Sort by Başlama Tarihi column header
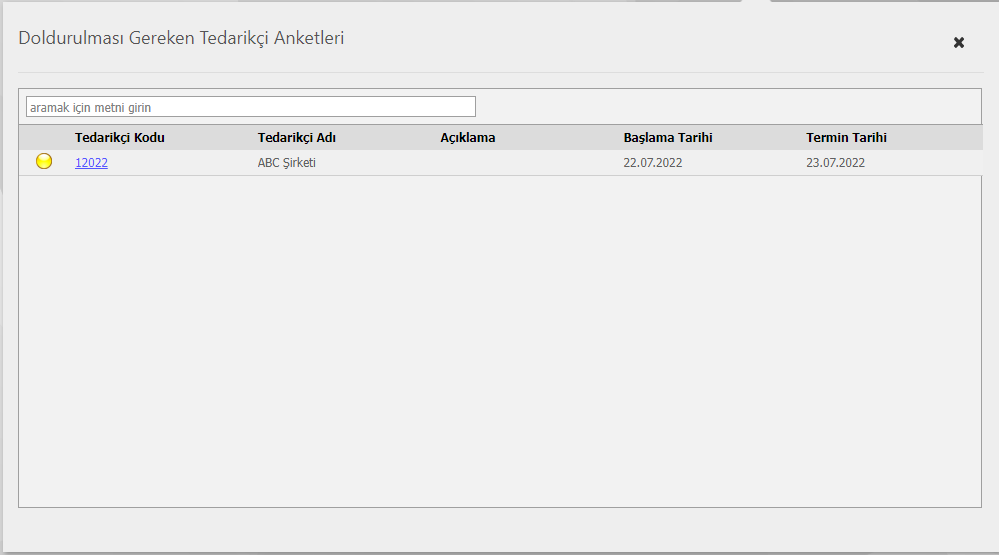 pyautogui.click(x=668, y=138)
